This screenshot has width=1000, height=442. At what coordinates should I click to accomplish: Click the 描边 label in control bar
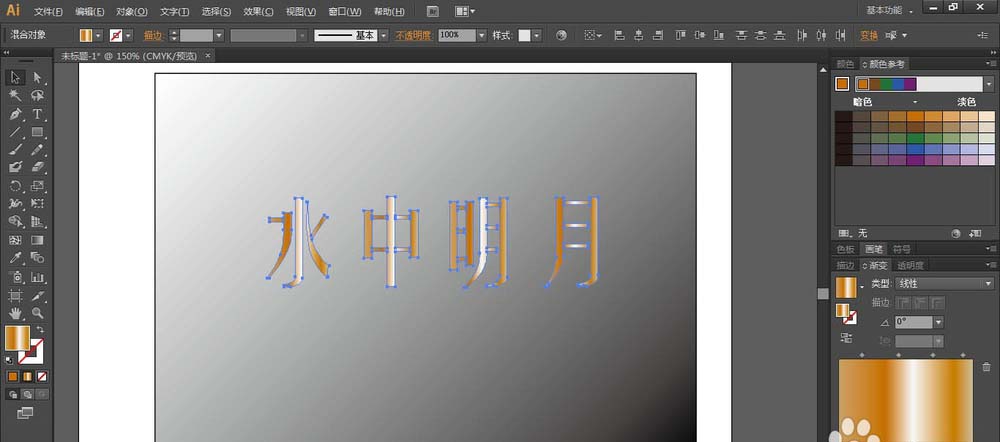pos(153,35)
